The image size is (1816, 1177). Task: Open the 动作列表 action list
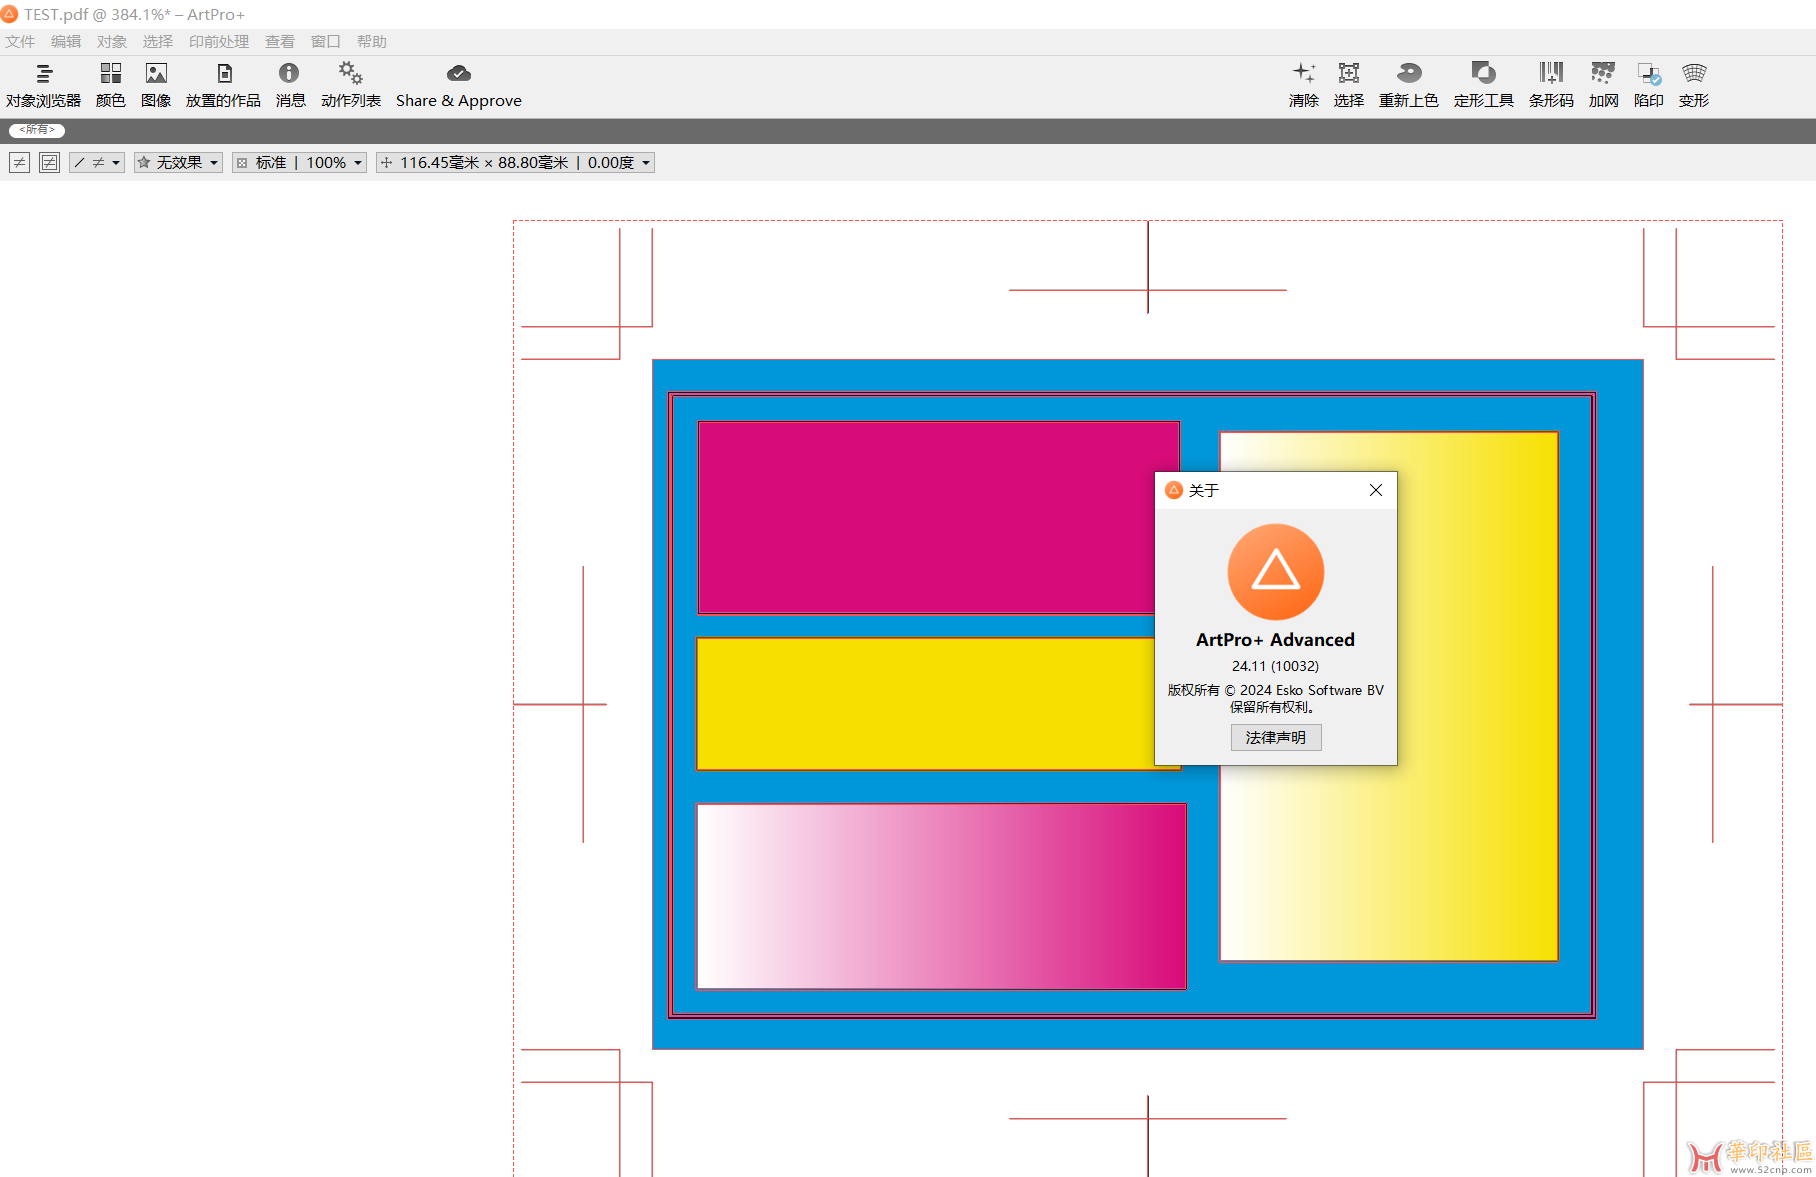350,85
